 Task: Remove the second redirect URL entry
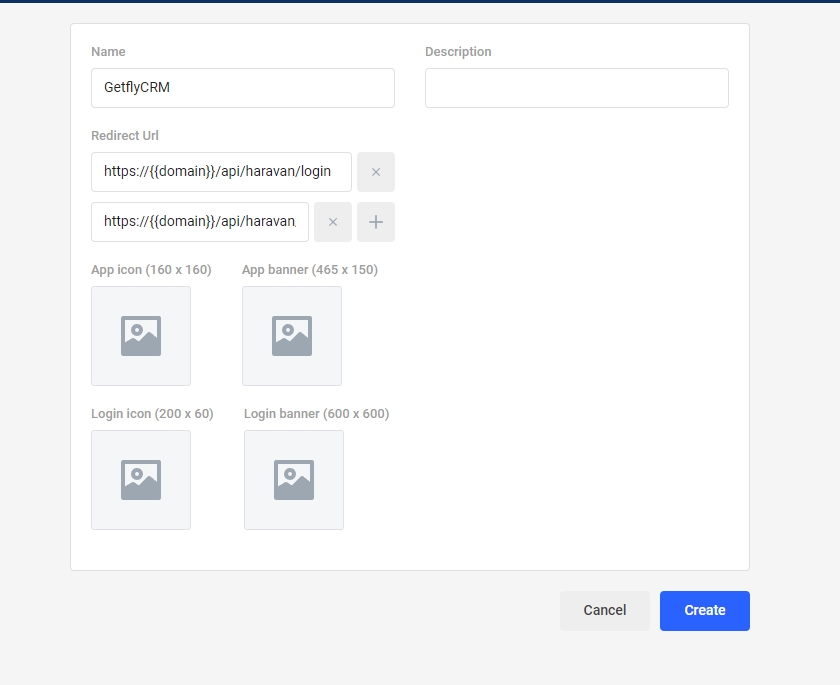[x=333, y=222]
